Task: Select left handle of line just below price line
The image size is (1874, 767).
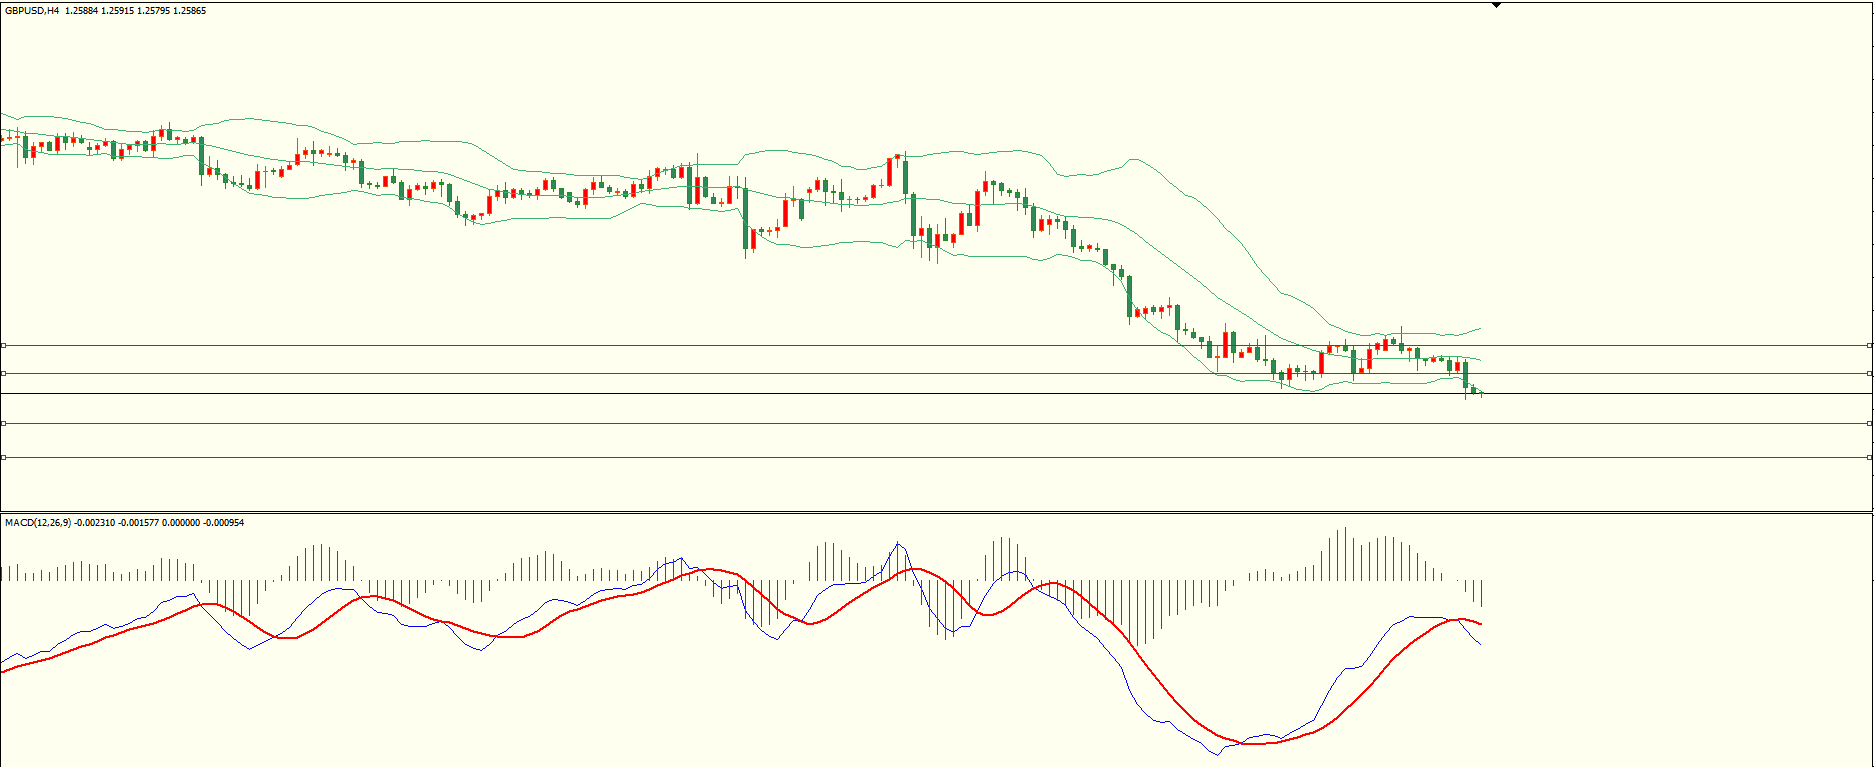Action: tap(4, 423)
